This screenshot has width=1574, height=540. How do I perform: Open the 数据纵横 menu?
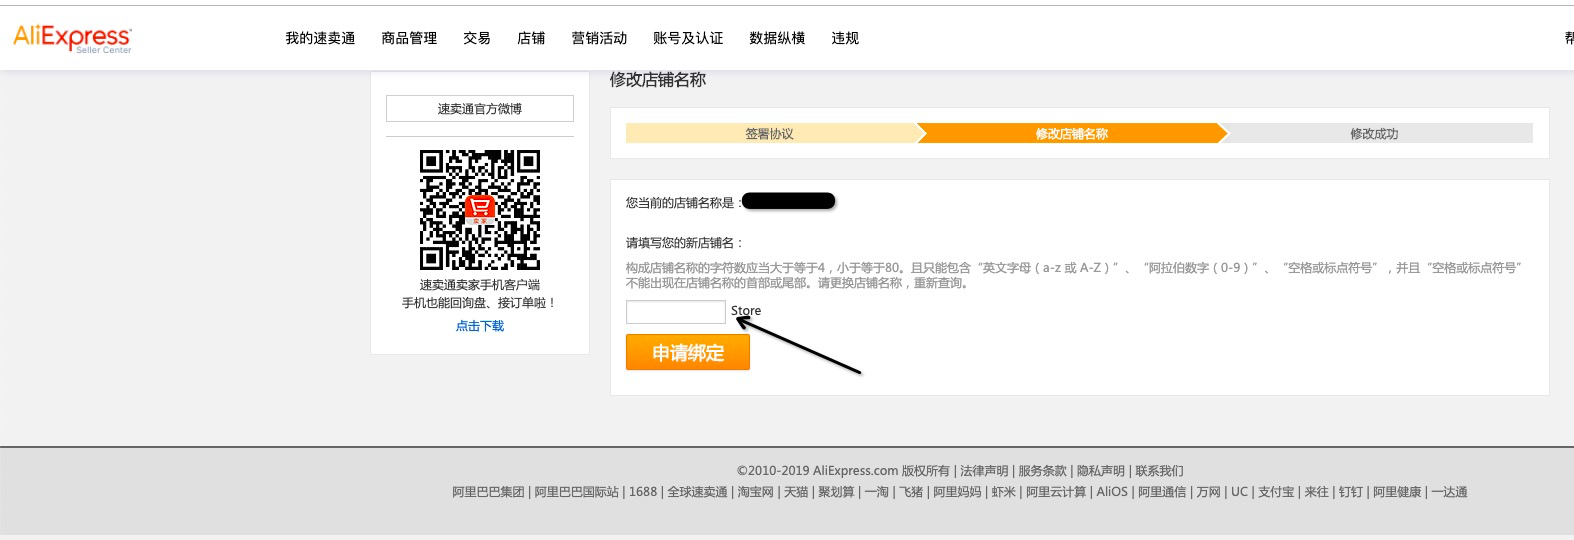(x=777, y=38)
